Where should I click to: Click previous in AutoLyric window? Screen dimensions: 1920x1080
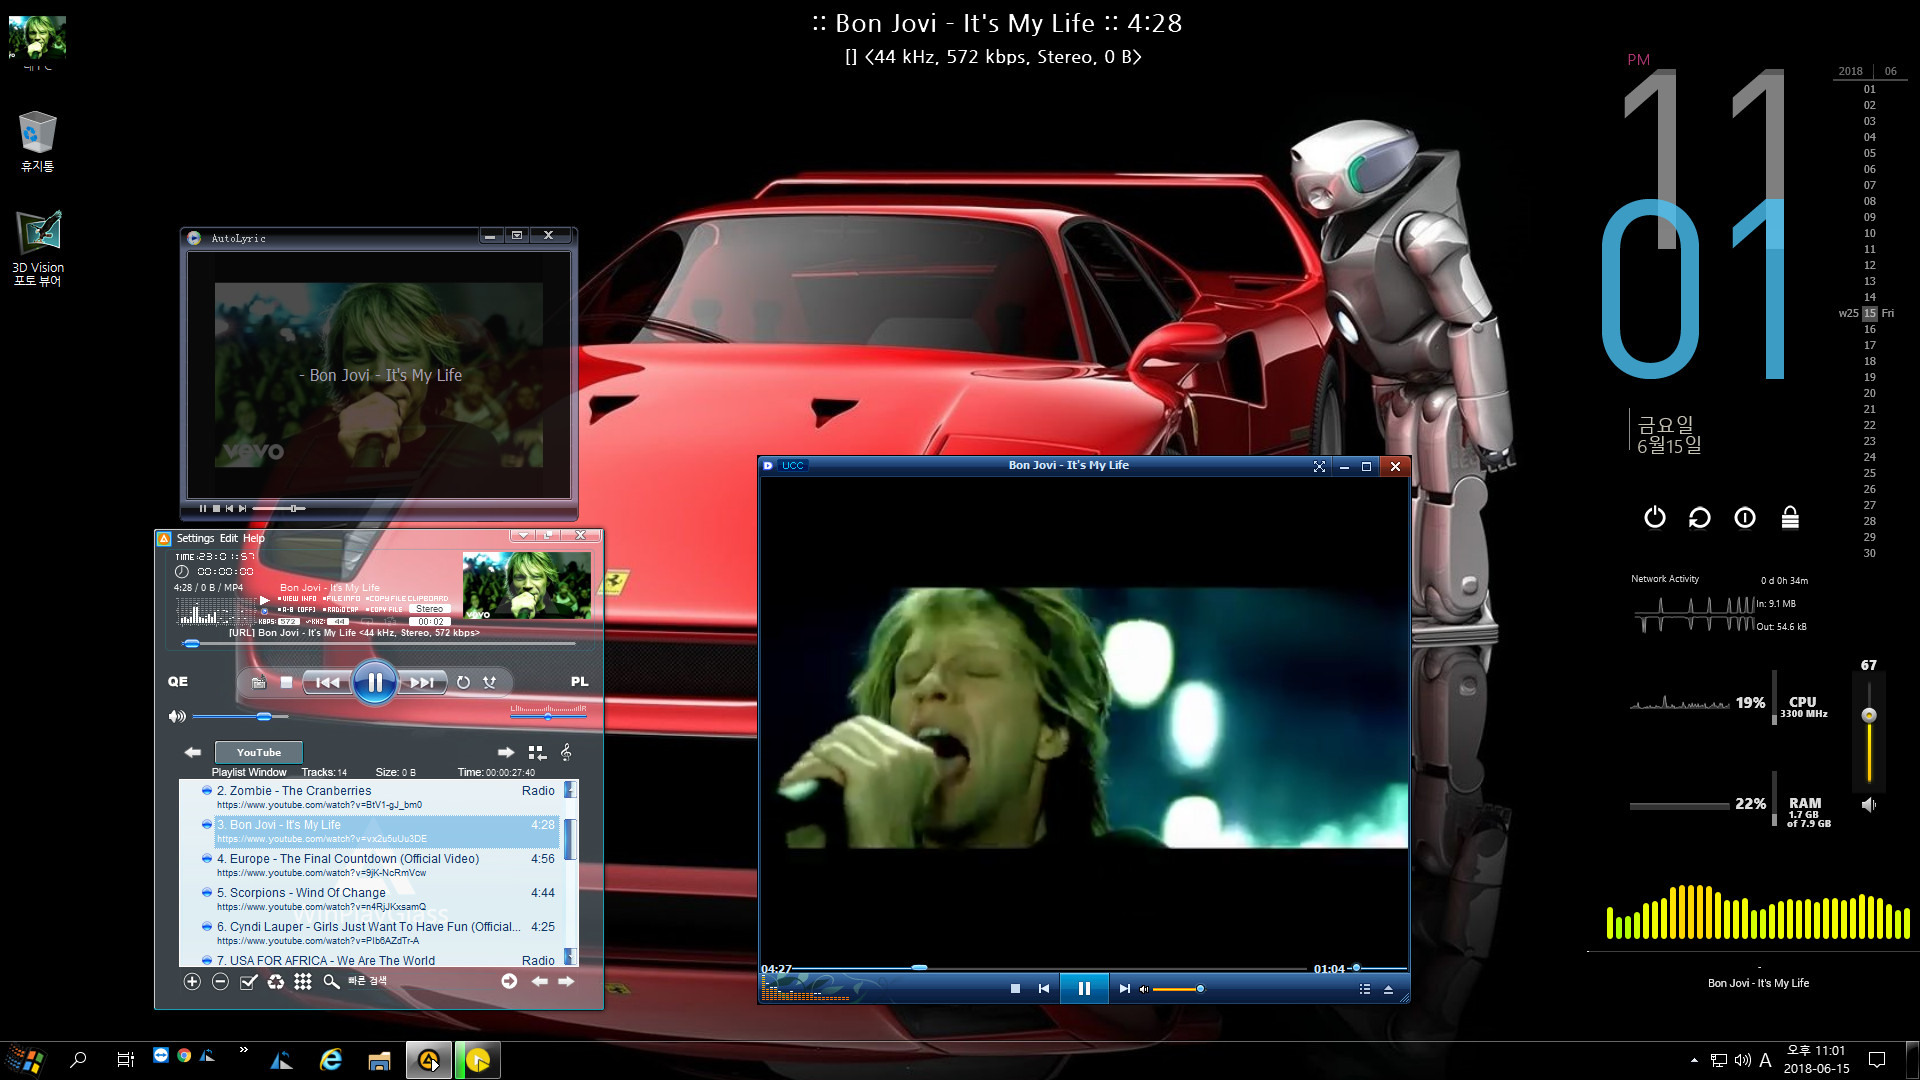[x=229, y=509]
